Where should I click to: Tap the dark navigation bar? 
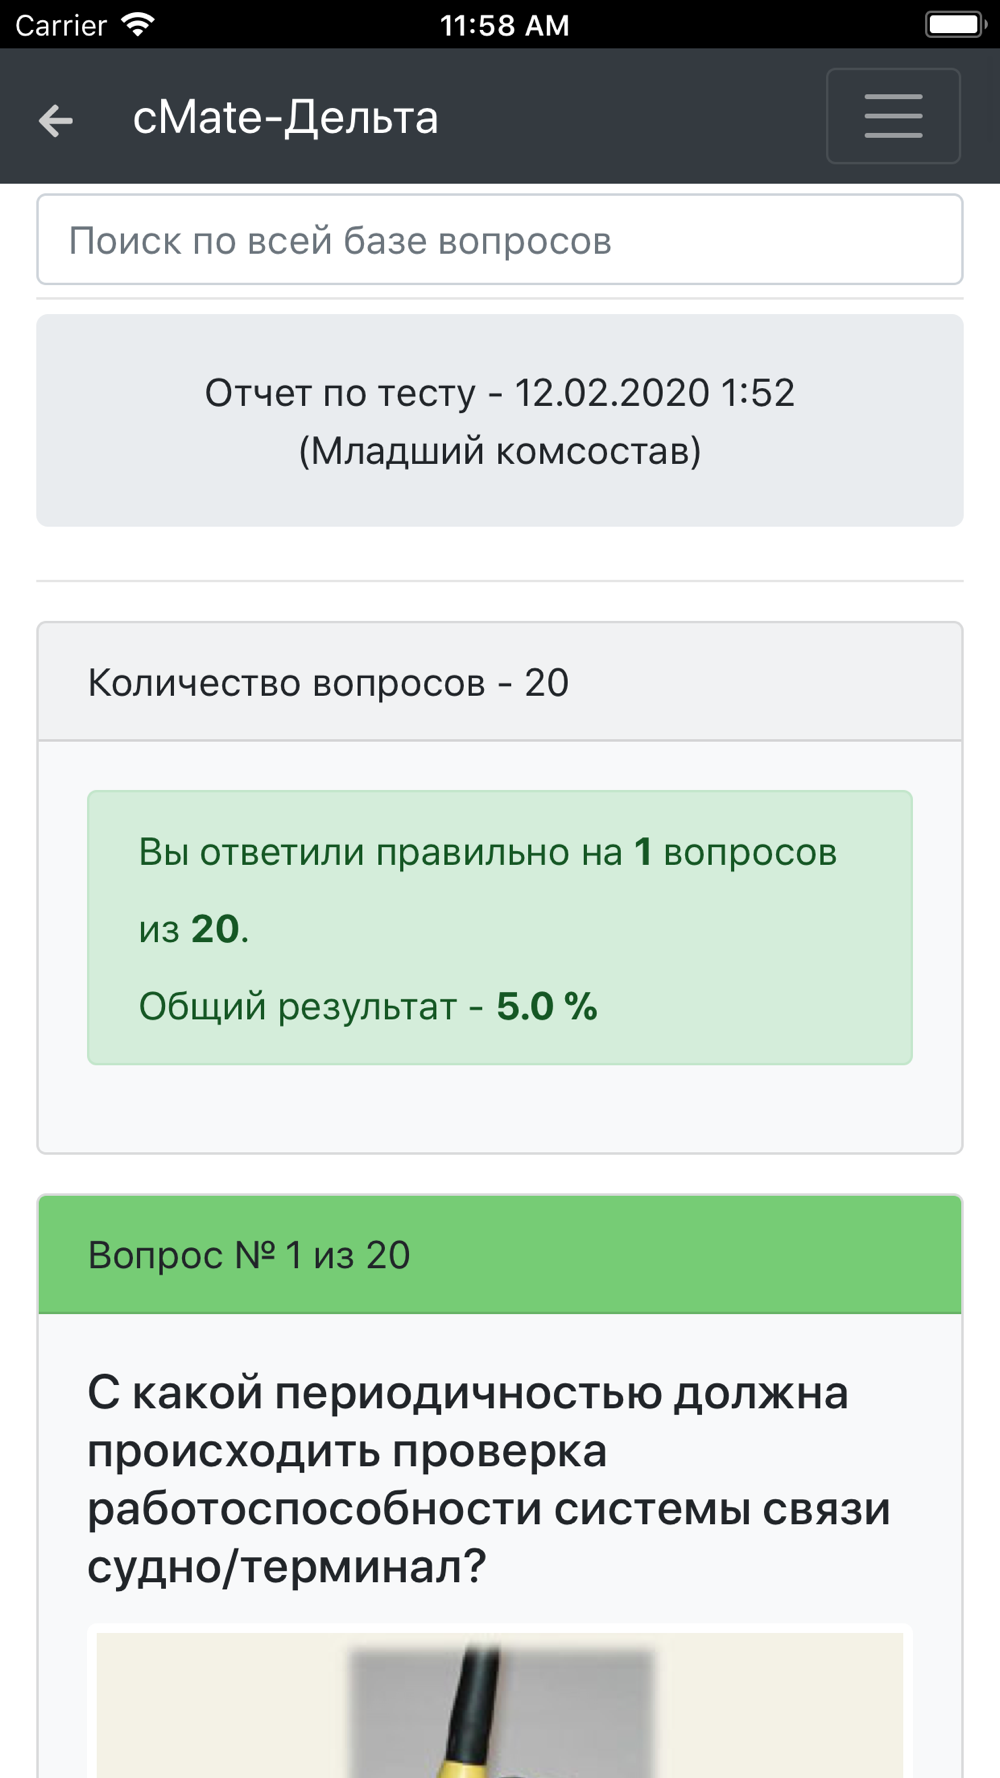500,116
